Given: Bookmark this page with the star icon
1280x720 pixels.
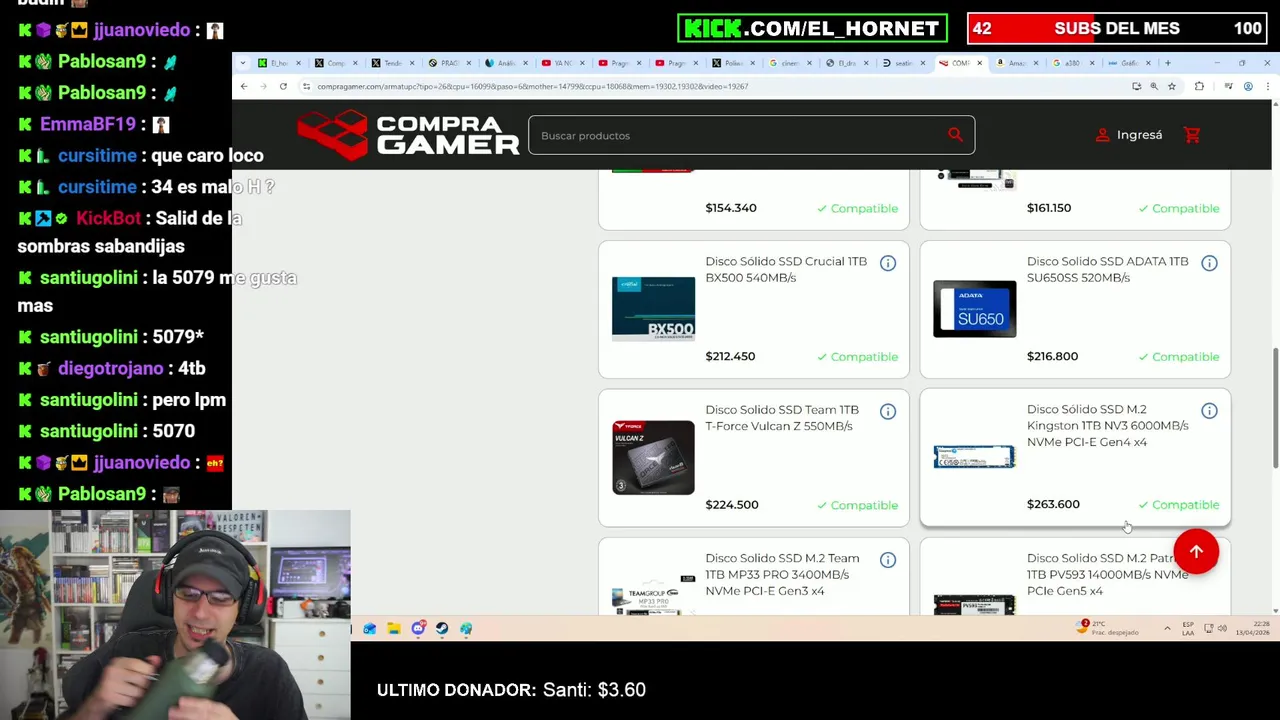Looking at the screenshot, I should point(1171,86).
